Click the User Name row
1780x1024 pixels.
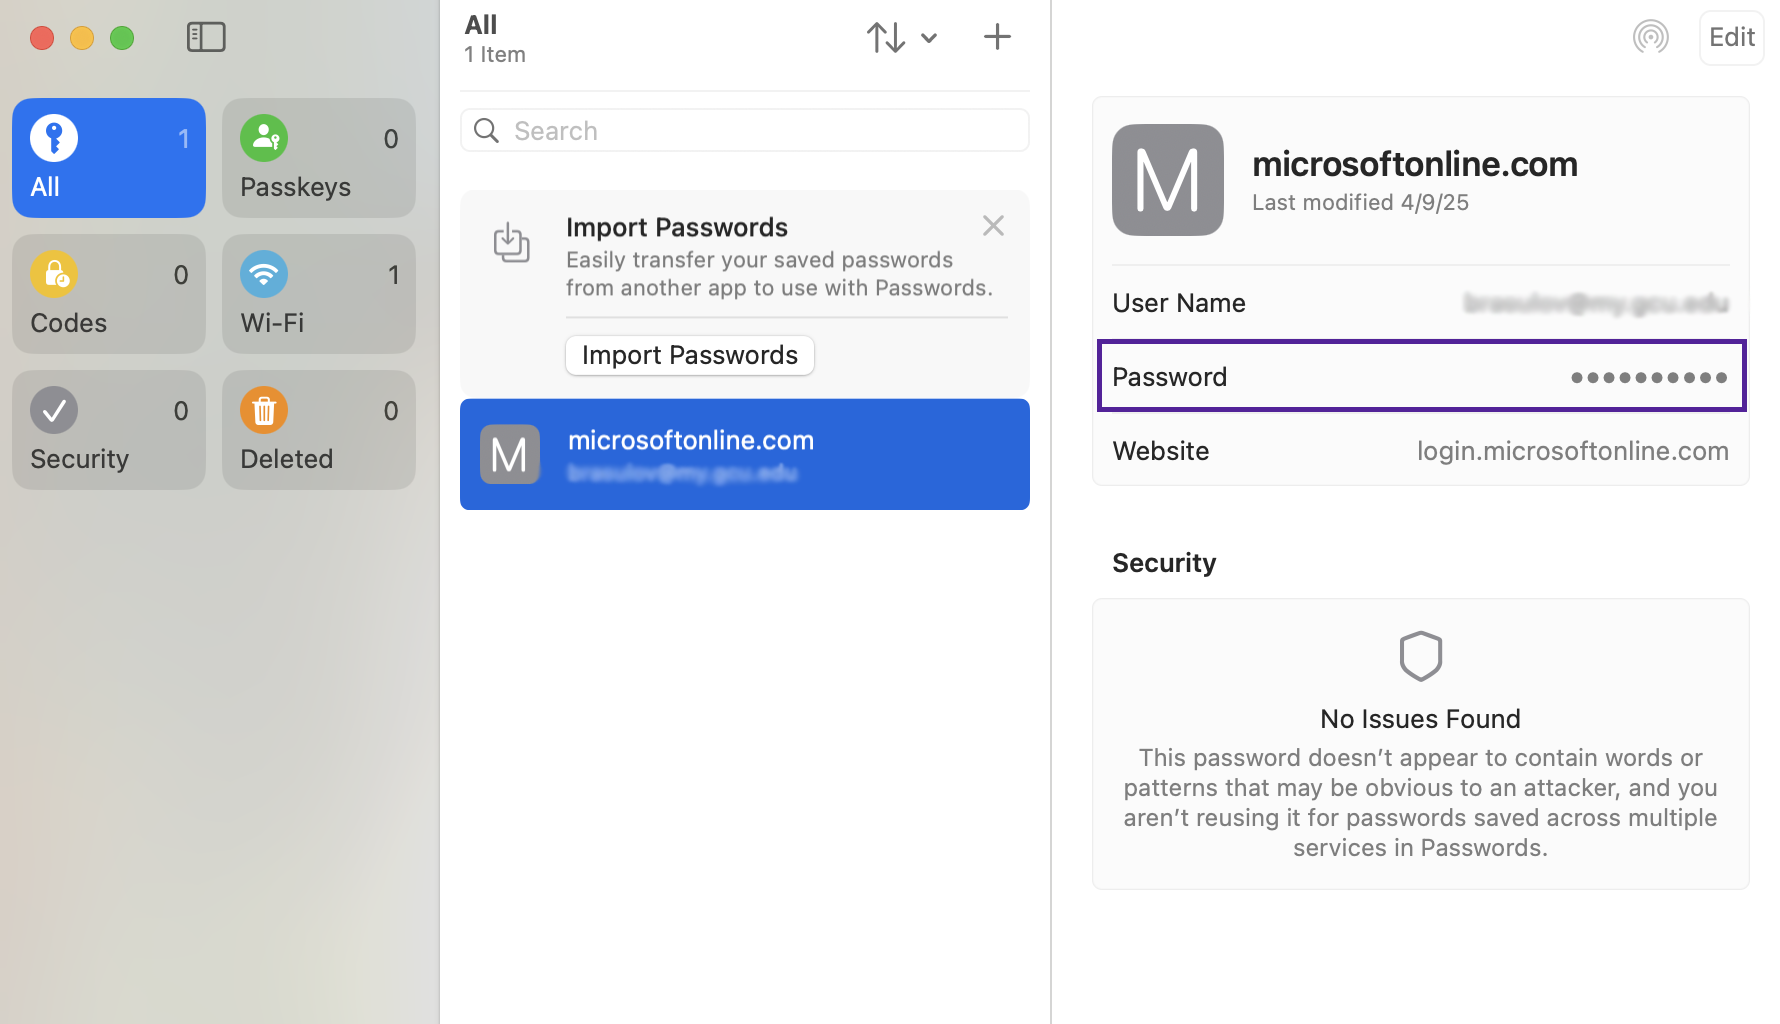pos(1421,303)
